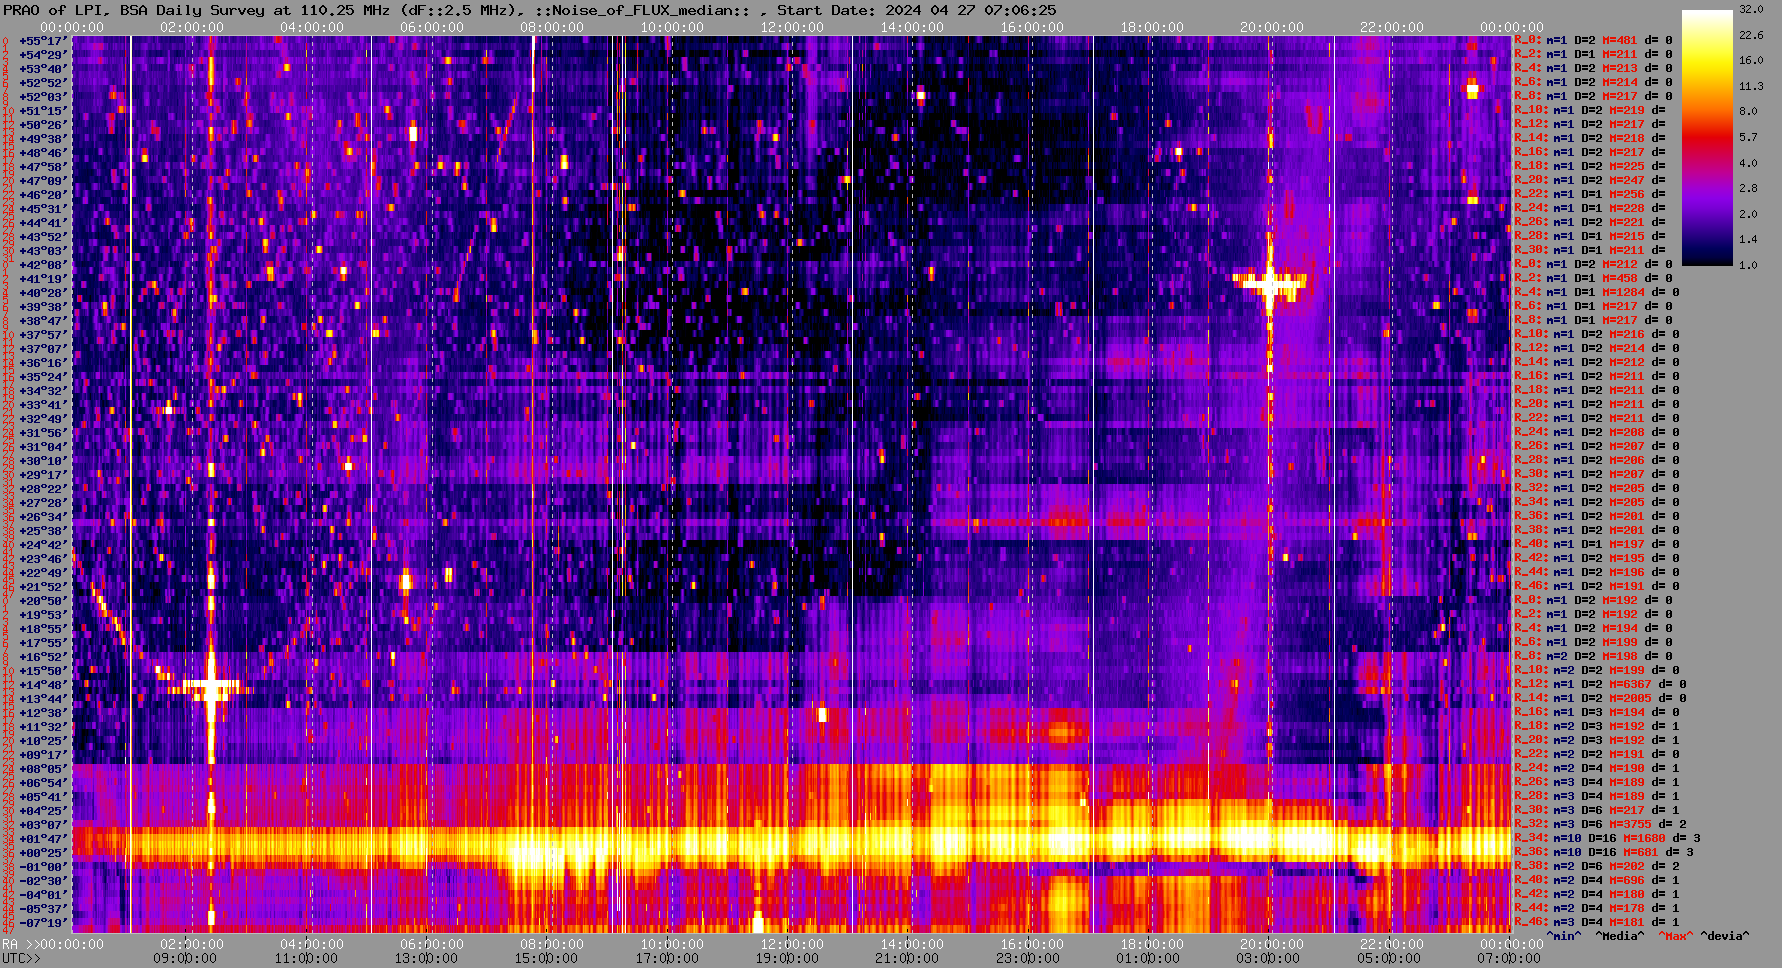This screenshot has height=968, width=1782.
Task: Click the declination label +26°34'
Action: click(43, 516)
